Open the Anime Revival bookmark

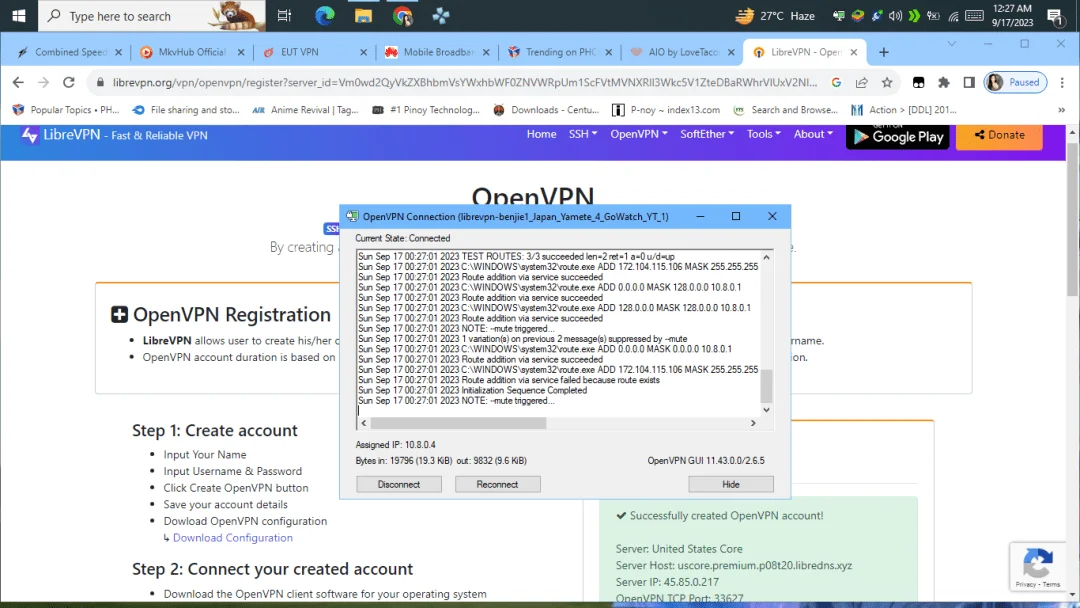(305, 109)
